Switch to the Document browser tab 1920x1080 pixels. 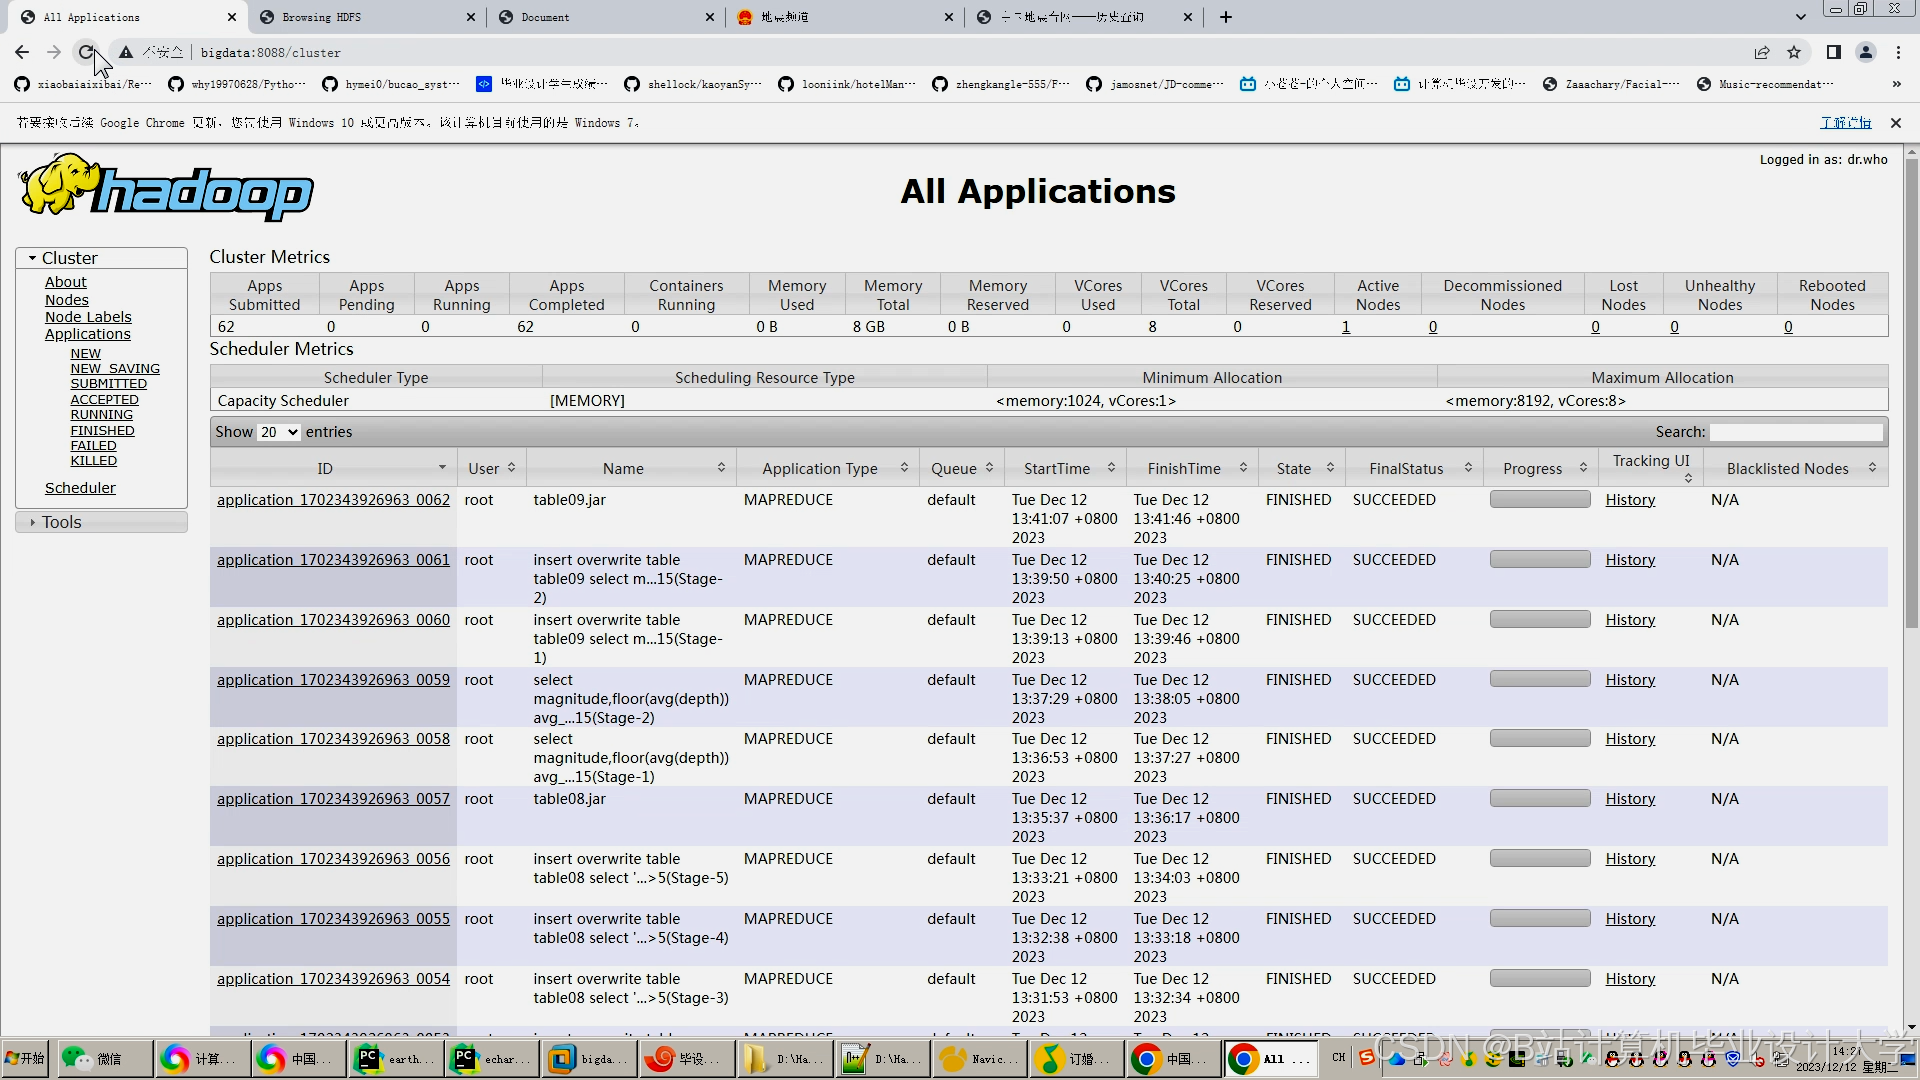(546, 17)
